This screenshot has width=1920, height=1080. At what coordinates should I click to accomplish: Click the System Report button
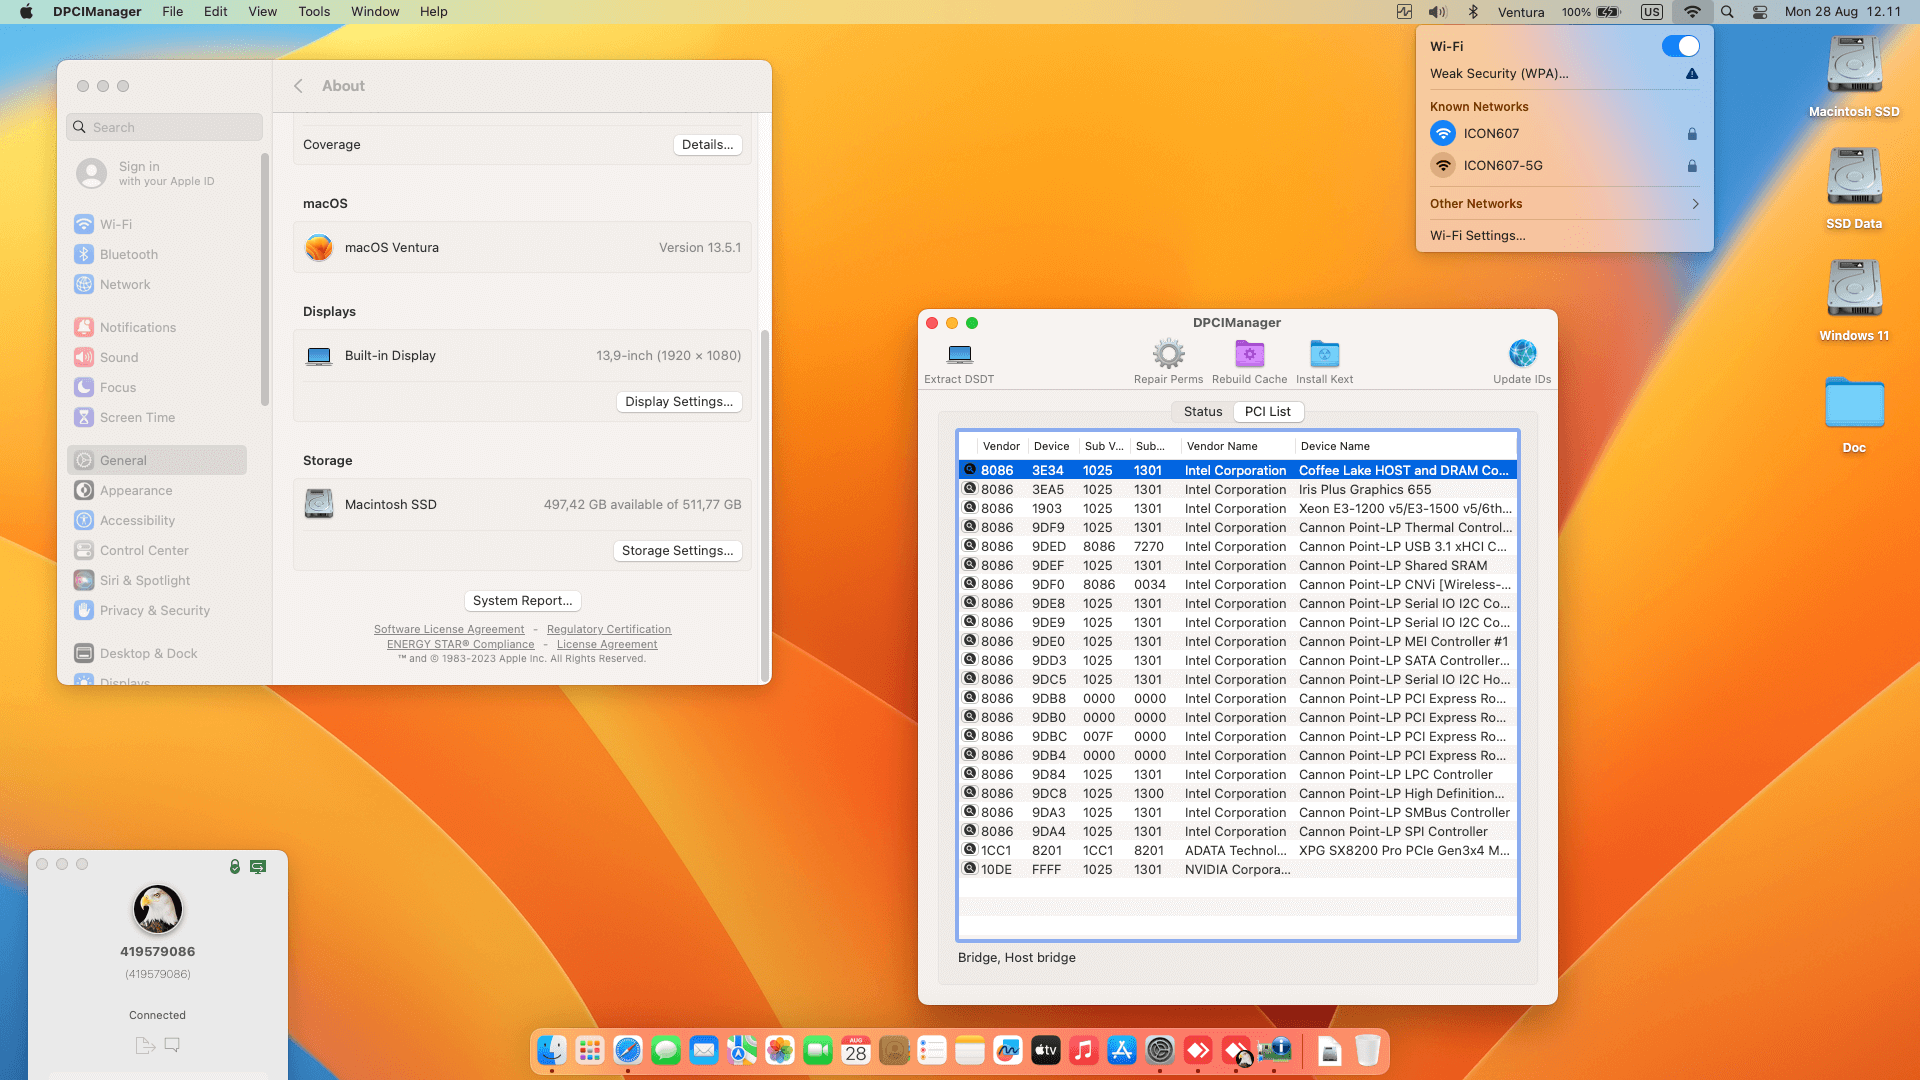[x=523, y=600]
